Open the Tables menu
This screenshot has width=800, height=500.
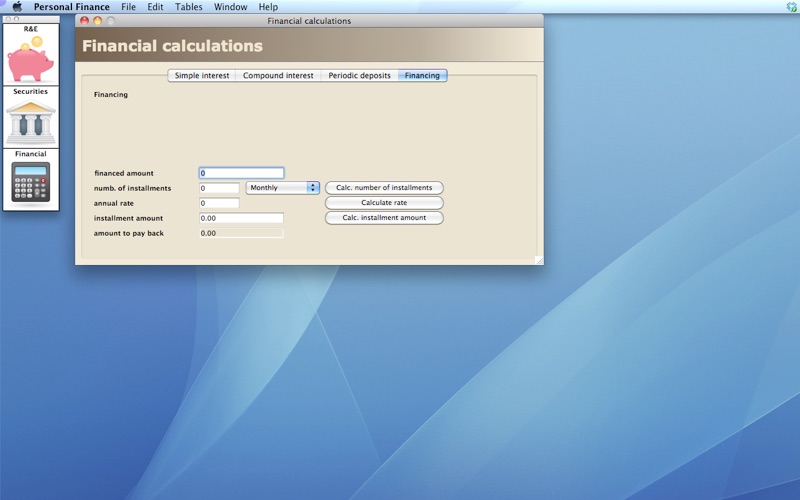click(188, 7)
